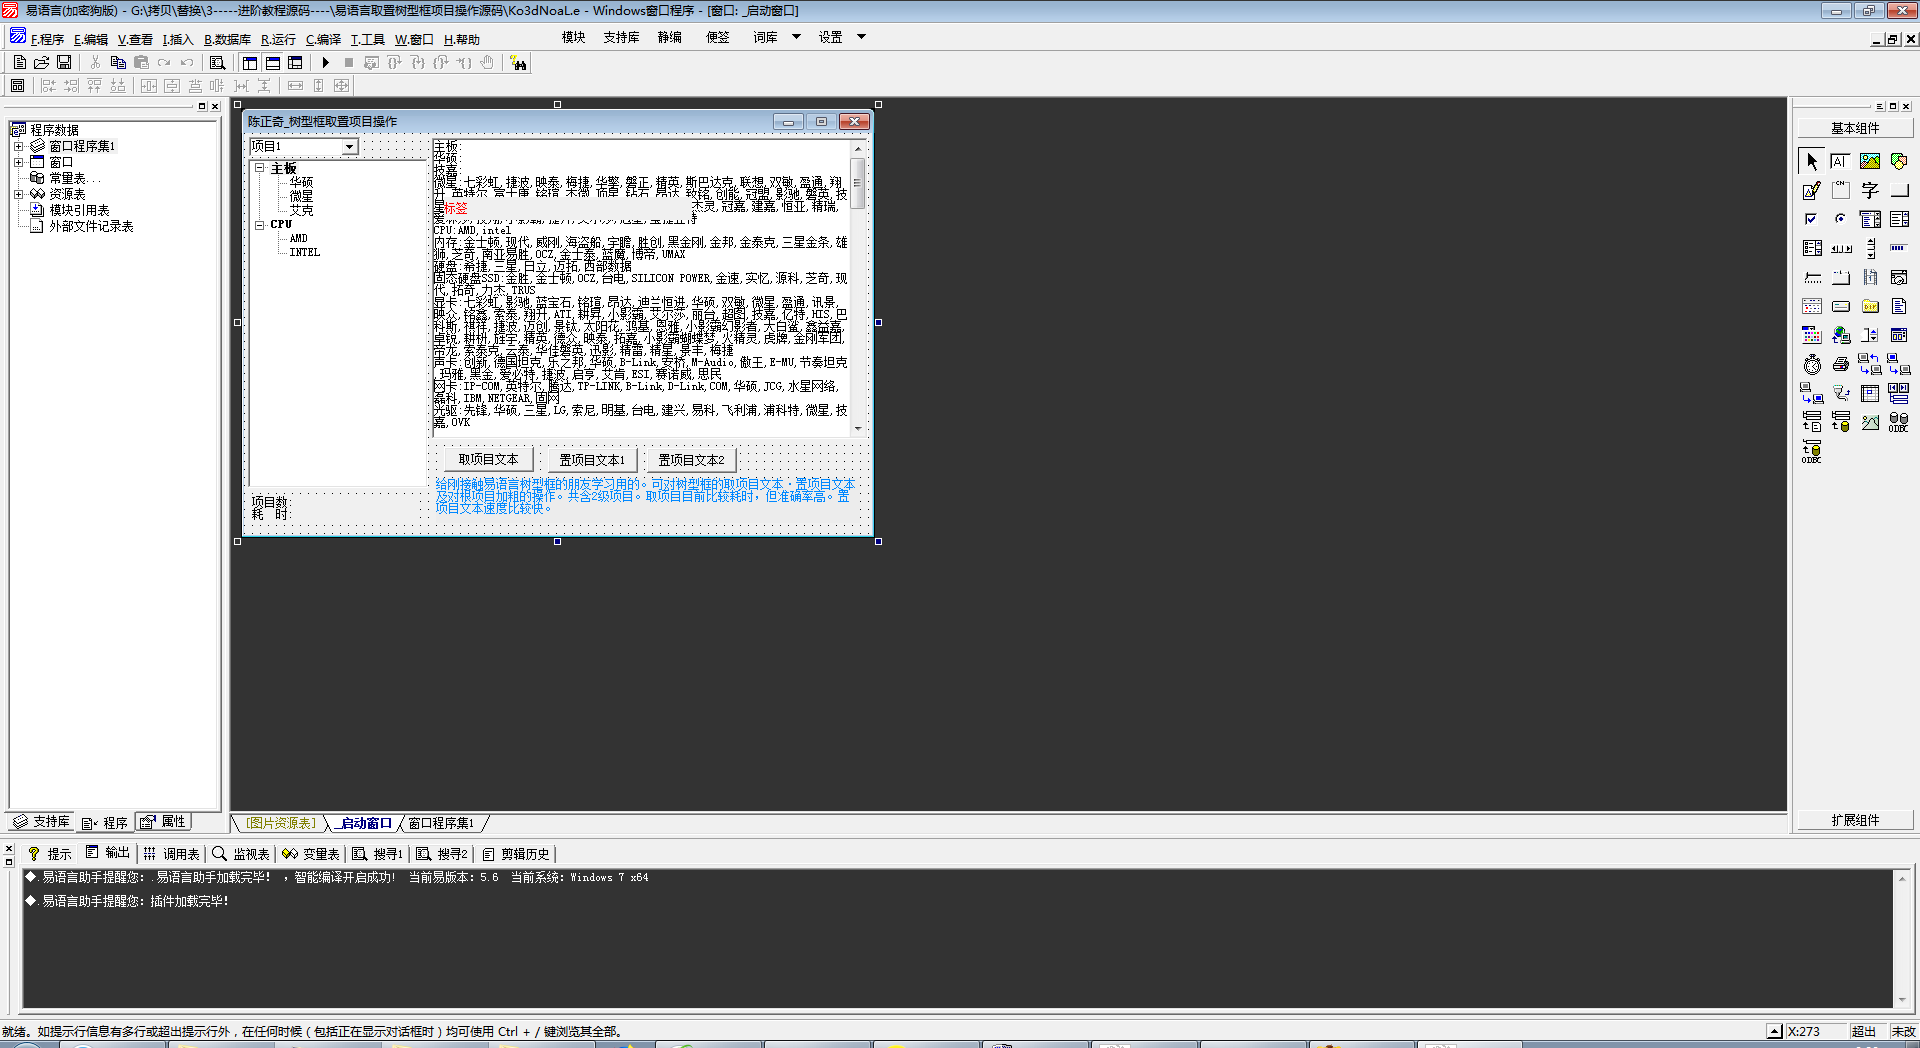Expand the 窗口程序集1 tree node
The width and height of the screenshot is (1920, 1048).
pos(18,146)
